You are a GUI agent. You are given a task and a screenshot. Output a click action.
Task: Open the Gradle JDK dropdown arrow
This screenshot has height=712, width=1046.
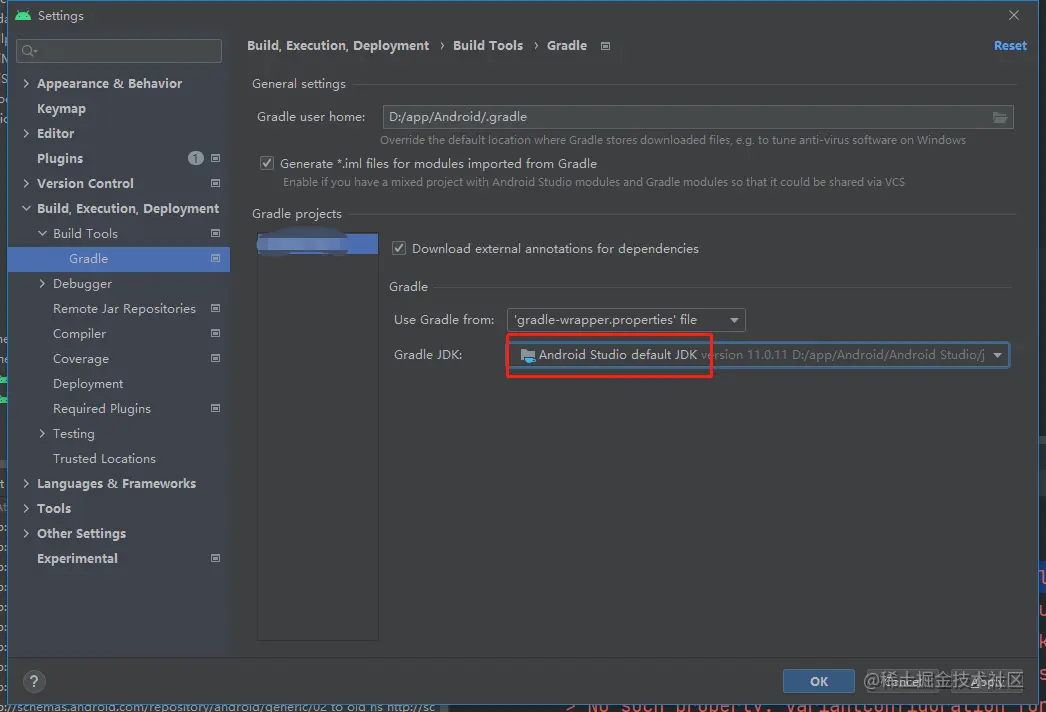point(997,355)
